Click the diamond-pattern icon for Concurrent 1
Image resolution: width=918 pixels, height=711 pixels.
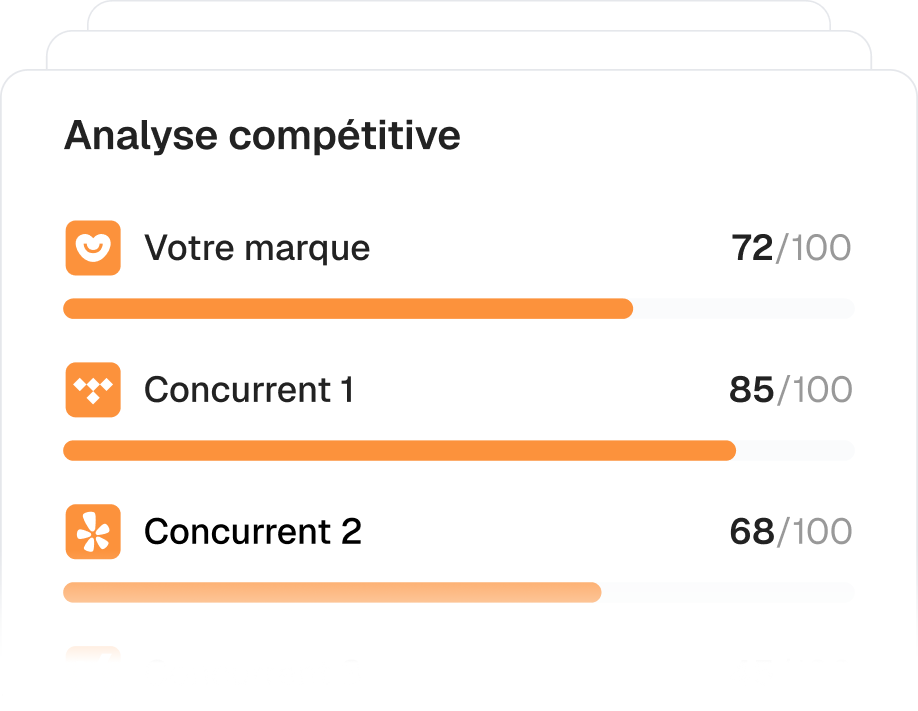93,390
